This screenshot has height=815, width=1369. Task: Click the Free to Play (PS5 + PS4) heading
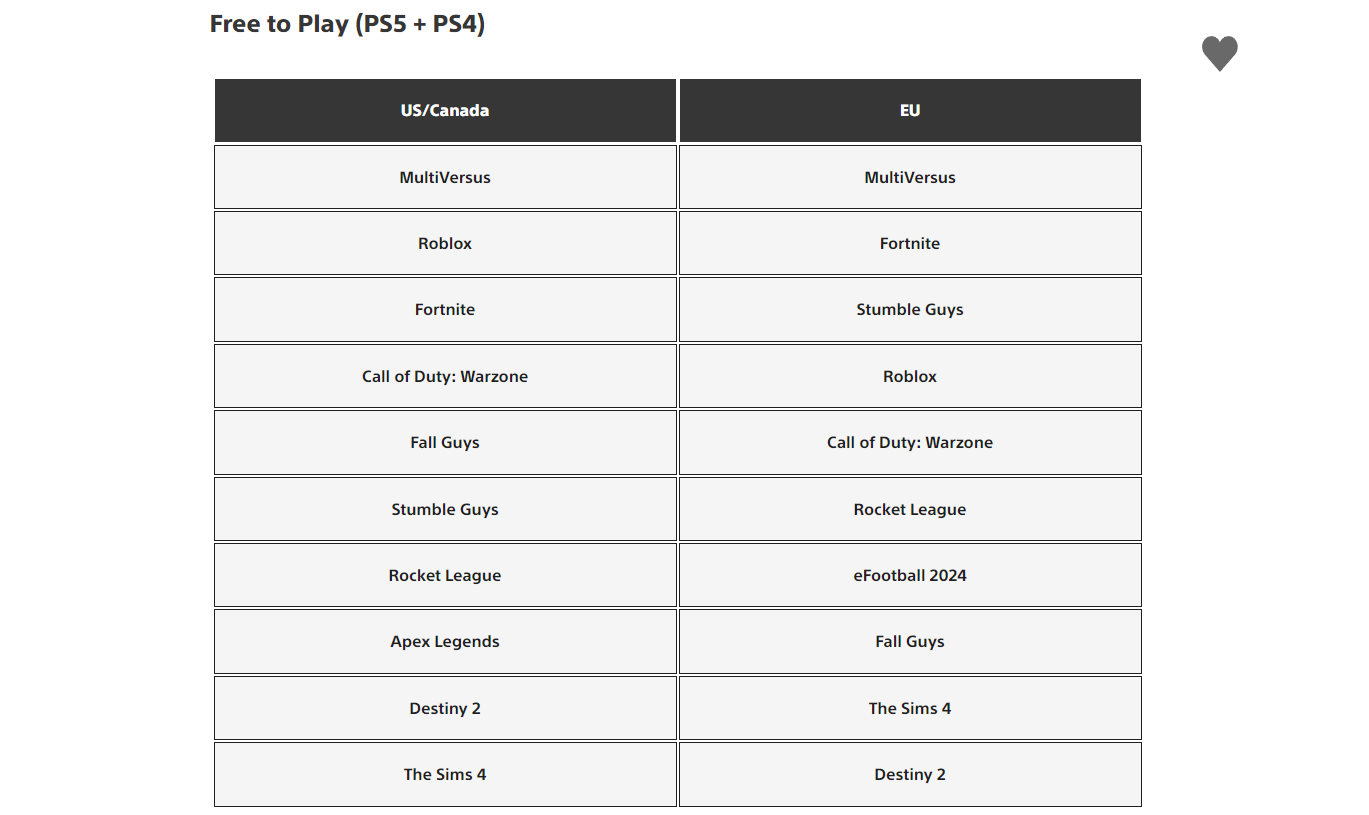(347, 24)
